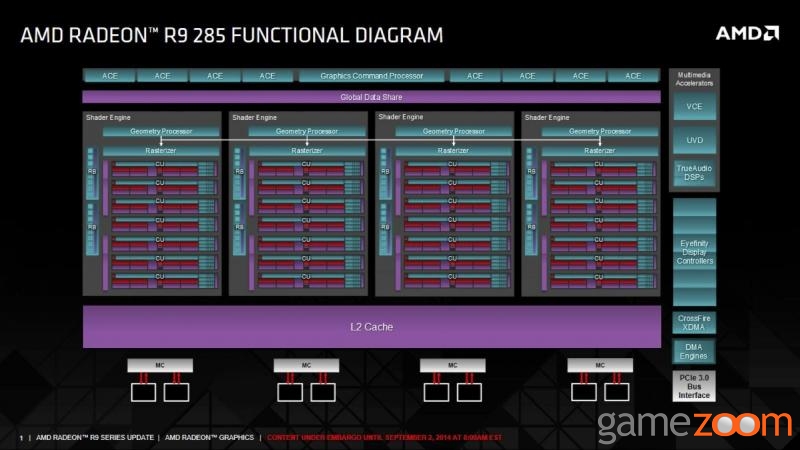Click the Multimedia Accelerators heading
Image resolution: width=800 pixels, height=450 pixels.
click(694, 79)
